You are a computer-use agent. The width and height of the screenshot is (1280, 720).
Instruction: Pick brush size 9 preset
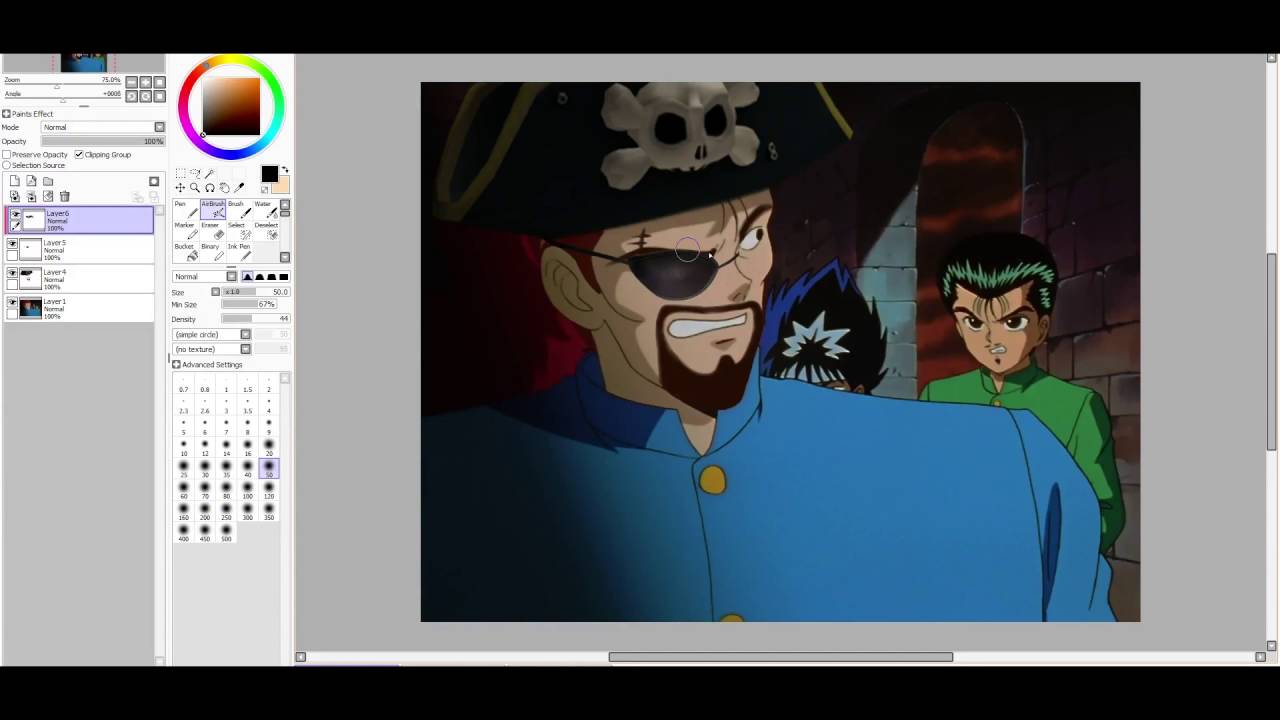click(x=269, y=427)
